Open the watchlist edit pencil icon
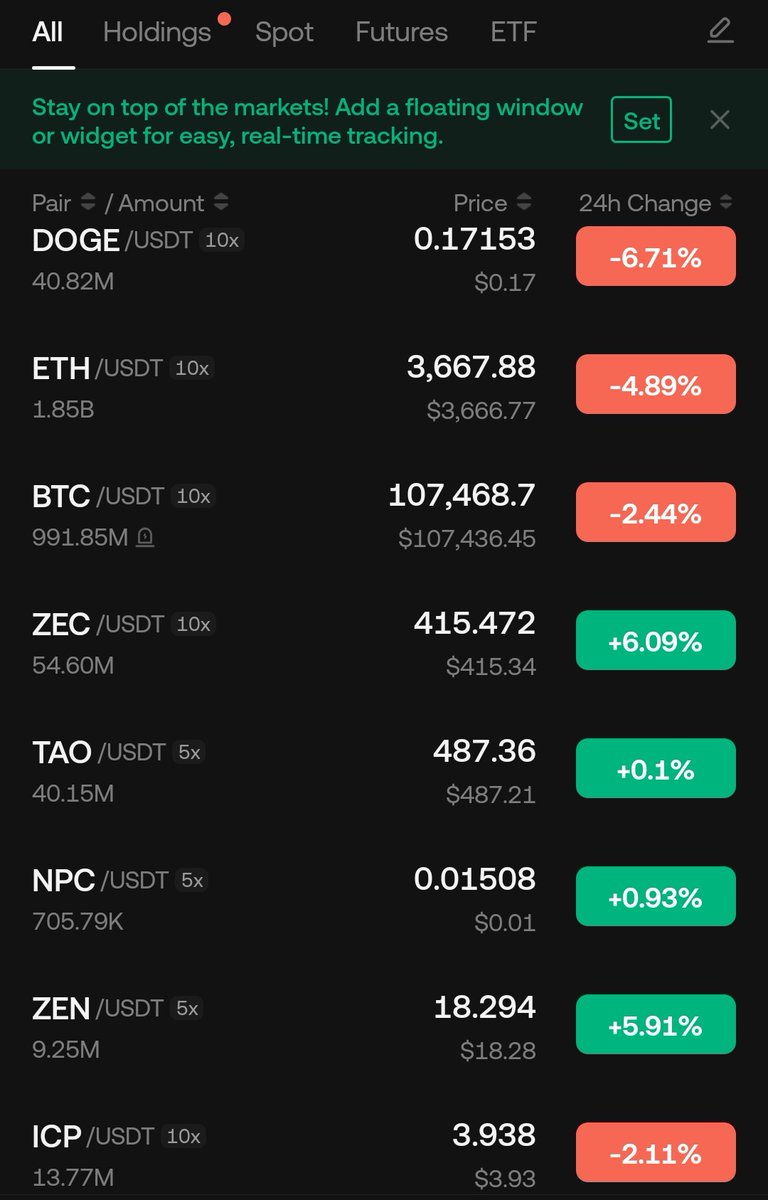The height and width of the screenshot is (1200, 768). pos(720,32)
